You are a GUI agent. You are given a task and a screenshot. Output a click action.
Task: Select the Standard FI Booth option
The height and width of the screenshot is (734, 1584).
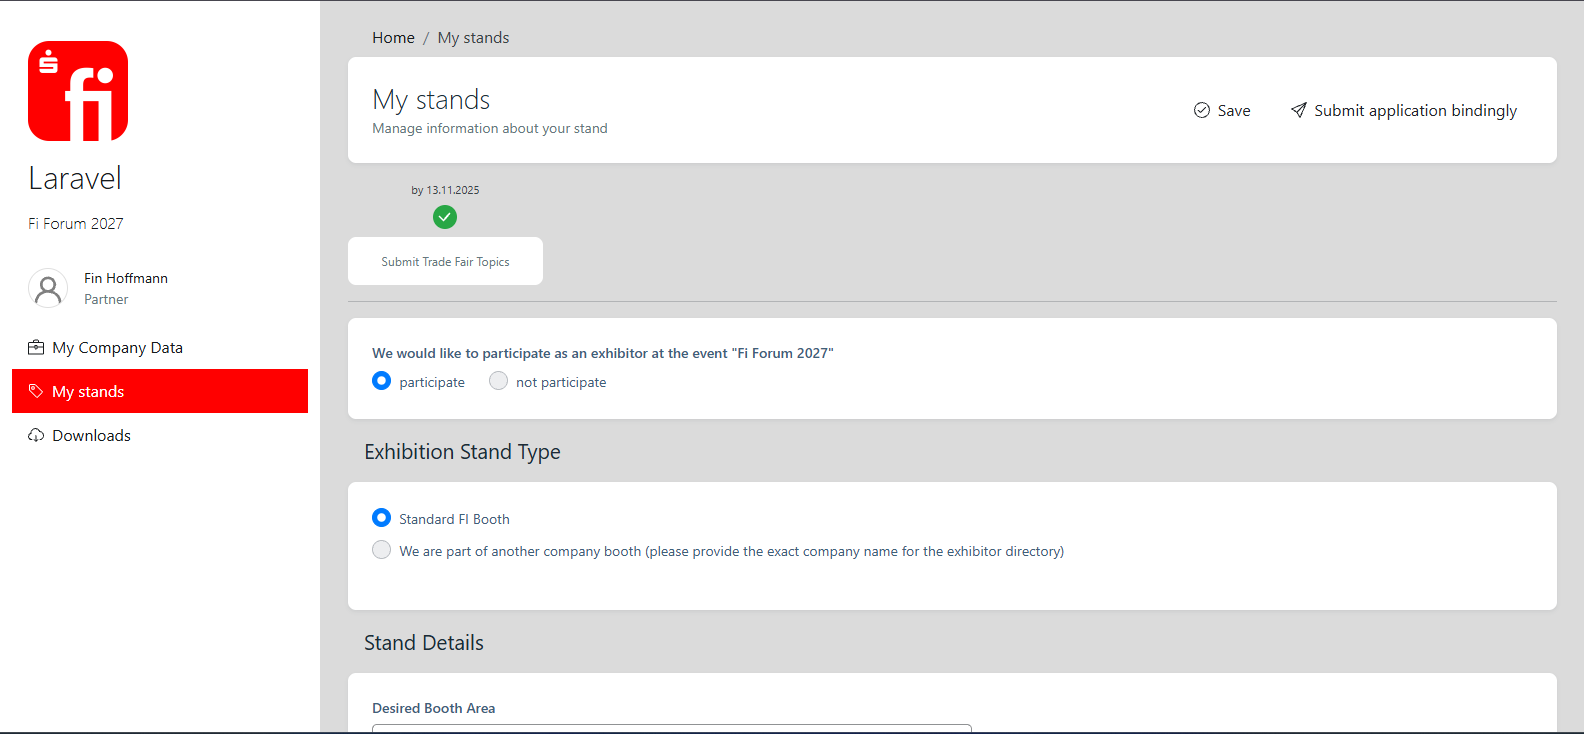coord(382,518)
